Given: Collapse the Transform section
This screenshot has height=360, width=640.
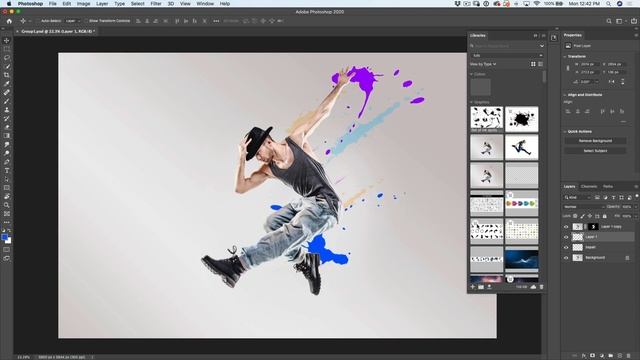Looking at the screenshot, I should [x=565, y=56].
